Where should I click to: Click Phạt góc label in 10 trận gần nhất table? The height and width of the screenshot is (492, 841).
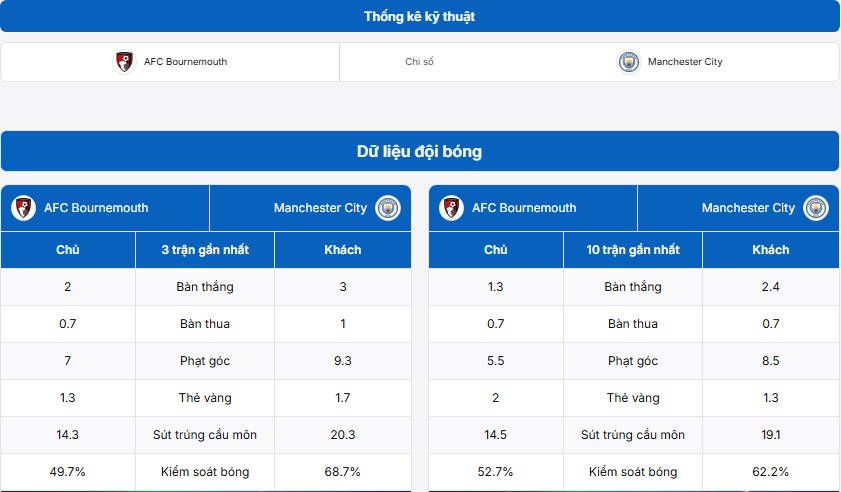click(x=633, y=361)
